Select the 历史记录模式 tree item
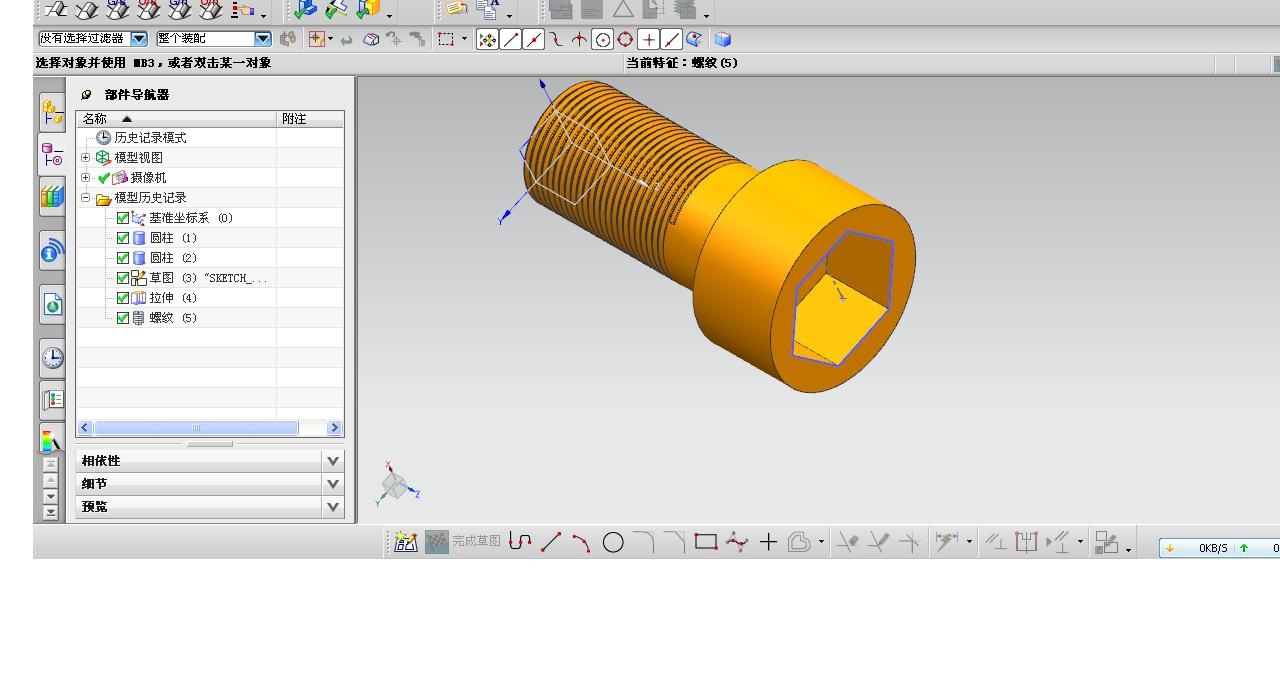The image size is (1280, 686). pyautogui.click(x=150, y=138)
